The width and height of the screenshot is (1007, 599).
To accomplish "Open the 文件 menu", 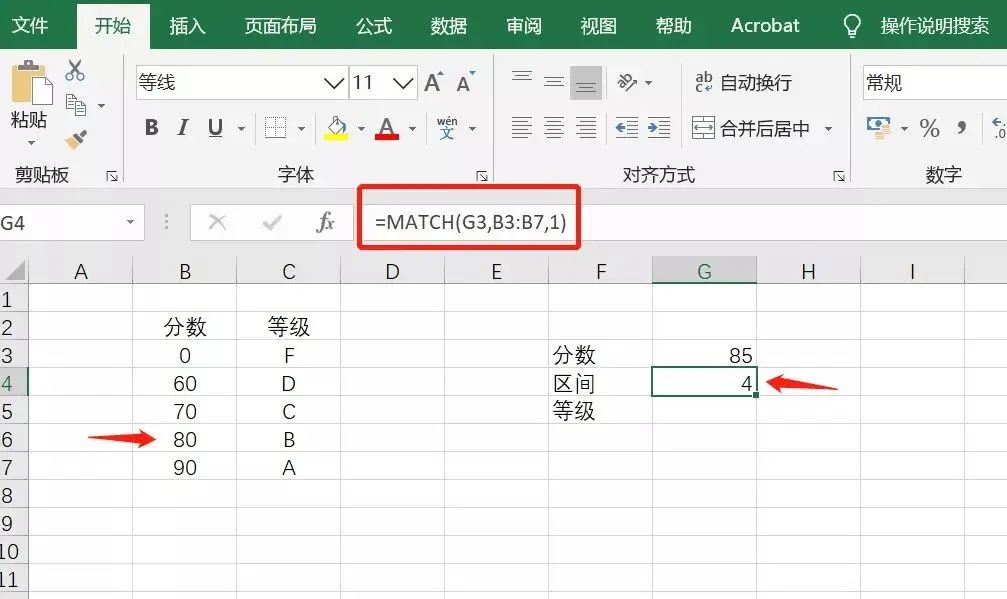I will pyautogui.click(x=33, y=26).
